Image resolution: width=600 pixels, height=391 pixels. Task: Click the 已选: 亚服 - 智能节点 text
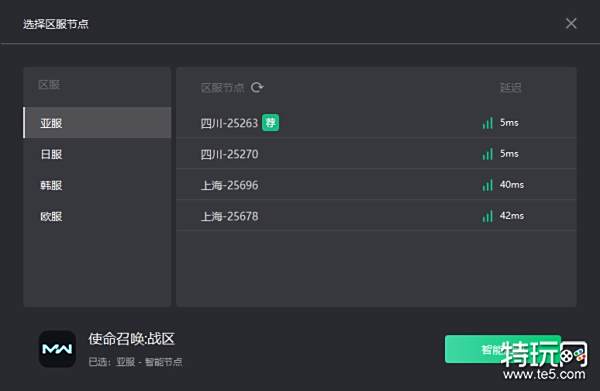(135, 362)
